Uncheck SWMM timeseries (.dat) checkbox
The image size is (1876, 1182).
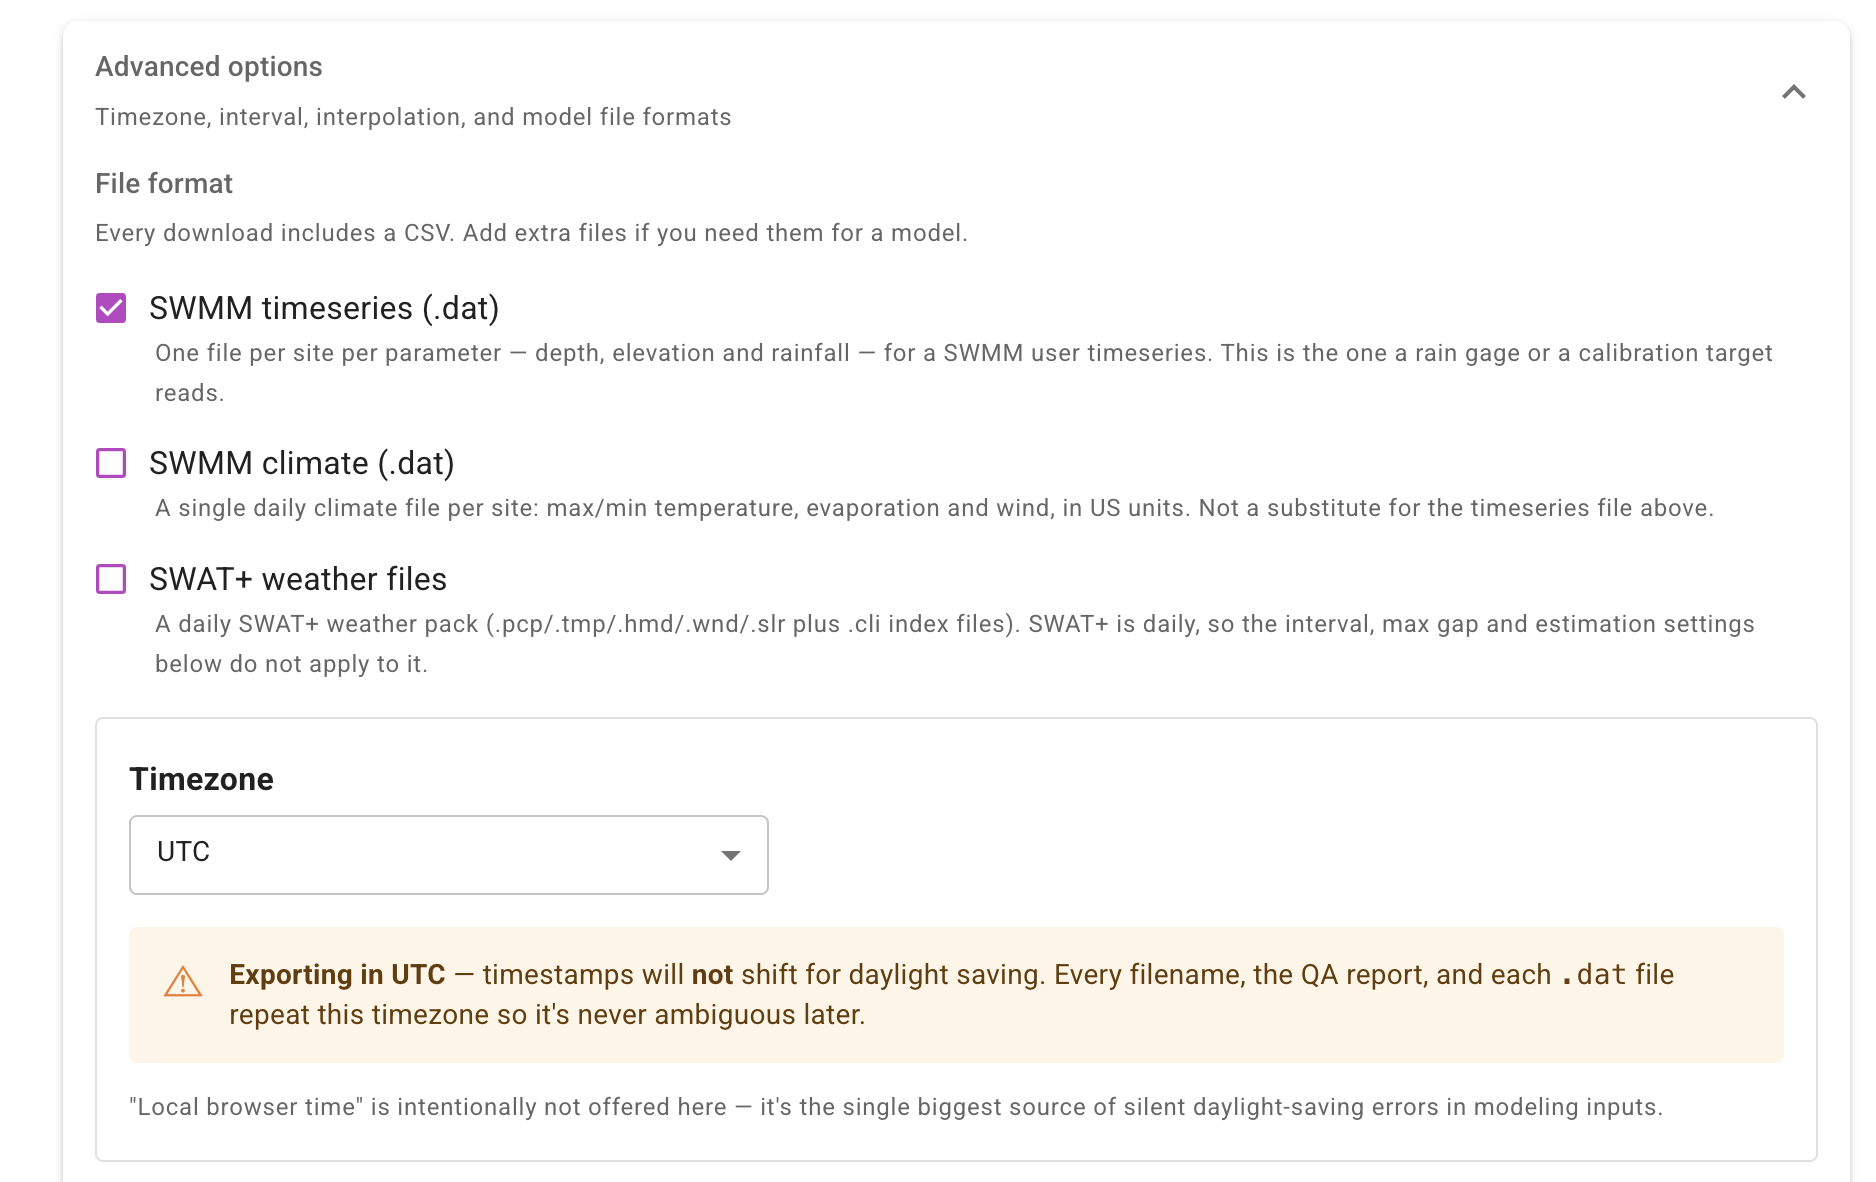pos(111,308)
